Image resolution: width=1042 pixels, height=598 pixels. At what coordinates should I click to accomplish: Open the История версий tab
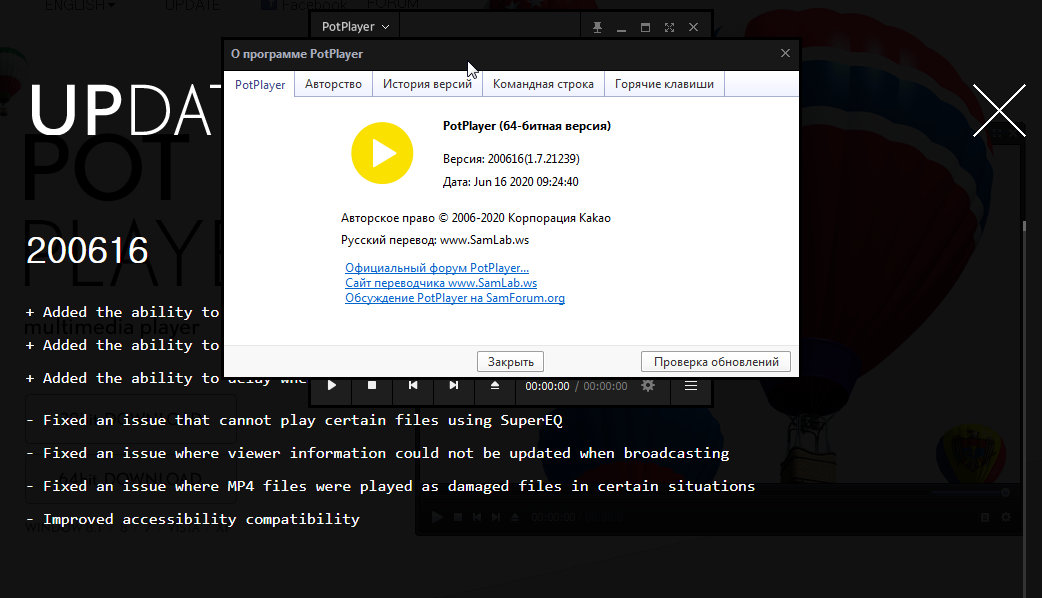[427, 84]
